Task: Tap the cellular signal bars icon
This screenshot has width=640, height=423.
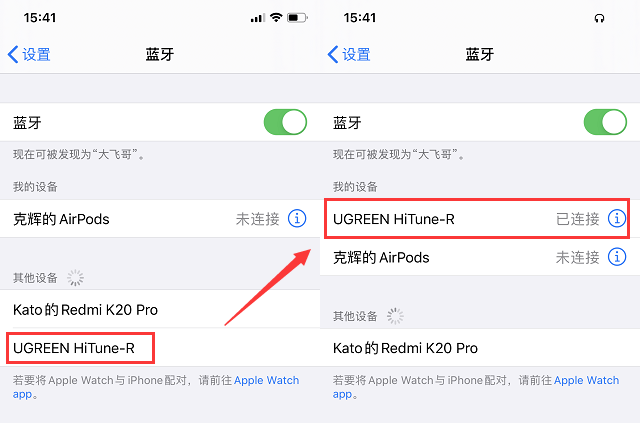Action: (258, 18)
